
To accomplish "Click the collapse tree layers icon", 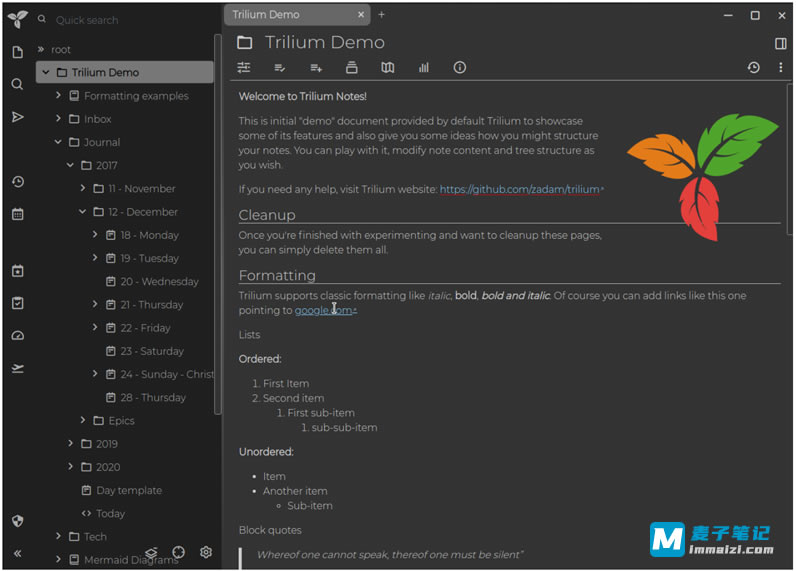I will click(x=151, y=552).
